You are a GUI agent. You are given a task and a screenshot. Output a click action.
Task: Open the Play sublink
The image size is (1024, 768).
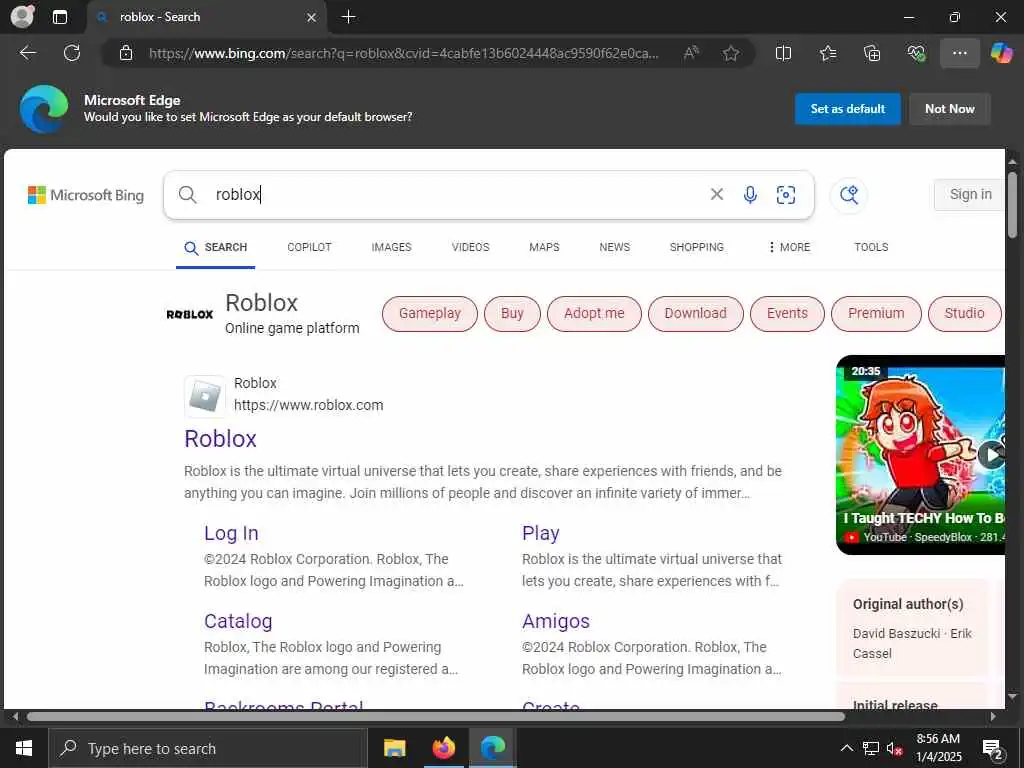tap(541, 533)
